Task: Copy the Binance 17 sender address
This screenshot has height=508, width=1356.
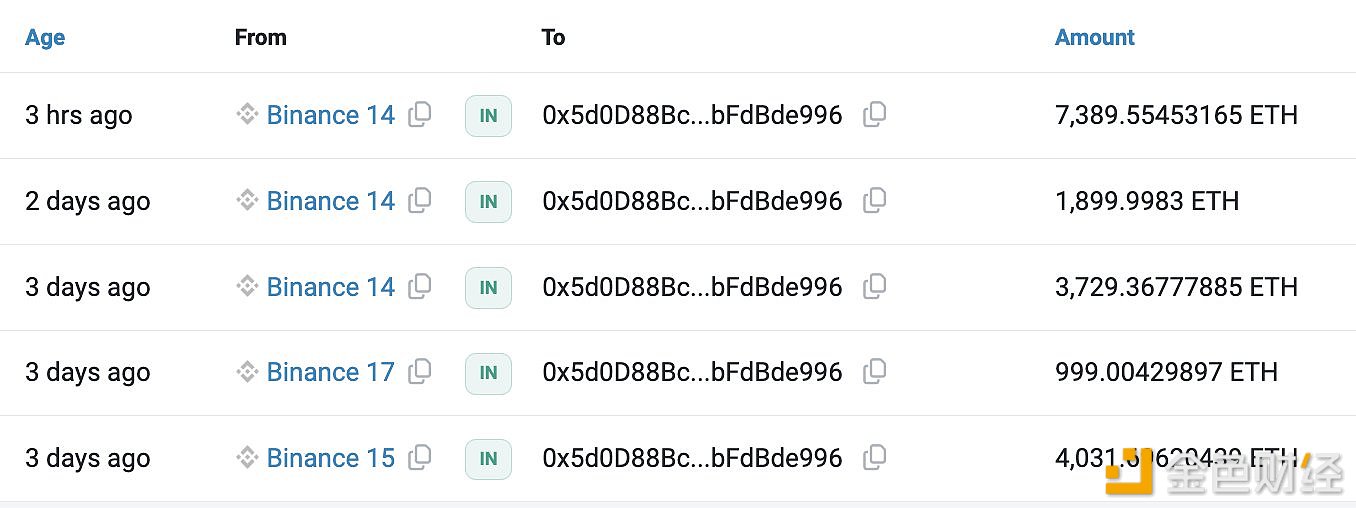Action: (420, 371)
